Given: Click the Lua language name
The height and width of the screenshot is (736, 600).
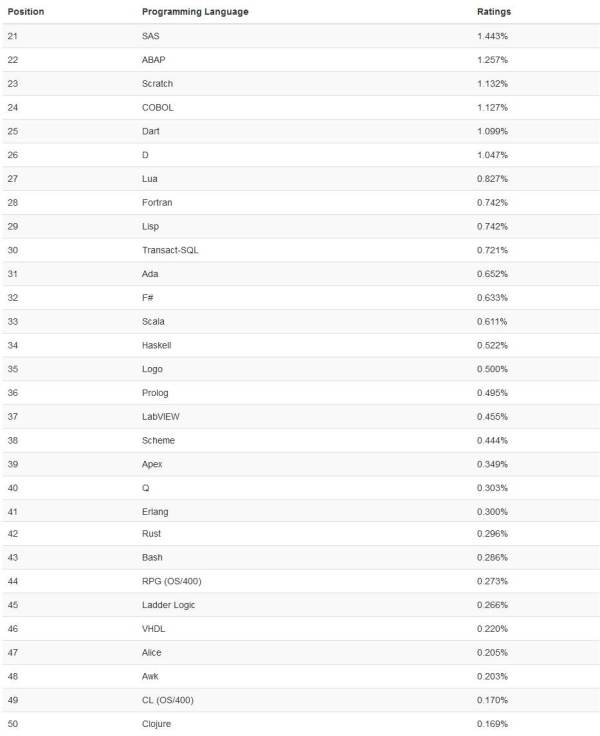Looking at the screenshot, I should [151, 179].
